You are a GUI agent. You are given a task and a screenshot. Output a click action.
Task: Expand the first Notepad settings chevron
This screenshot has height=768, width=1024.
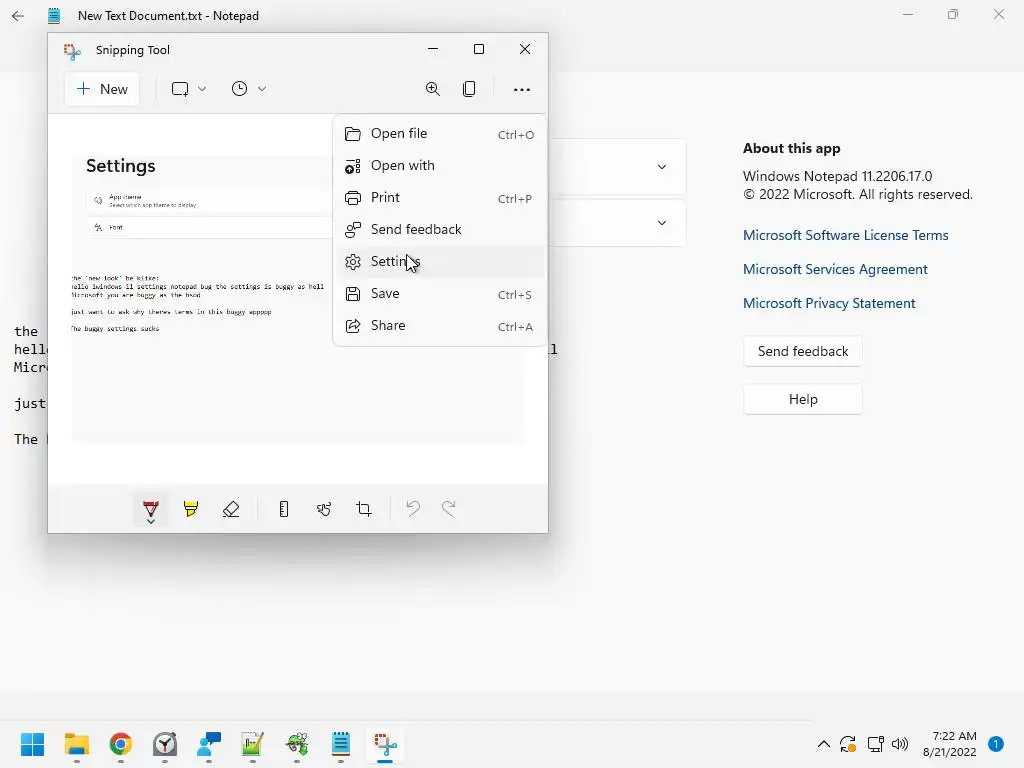[662, 167]
